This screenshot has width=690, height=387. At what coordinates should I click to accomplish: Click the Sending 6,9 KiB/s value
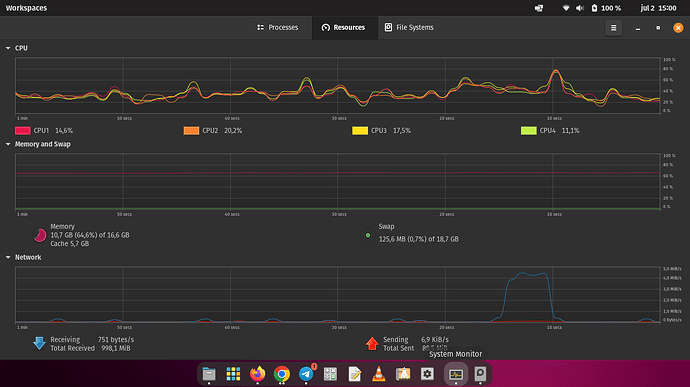(x=435, y=339)
